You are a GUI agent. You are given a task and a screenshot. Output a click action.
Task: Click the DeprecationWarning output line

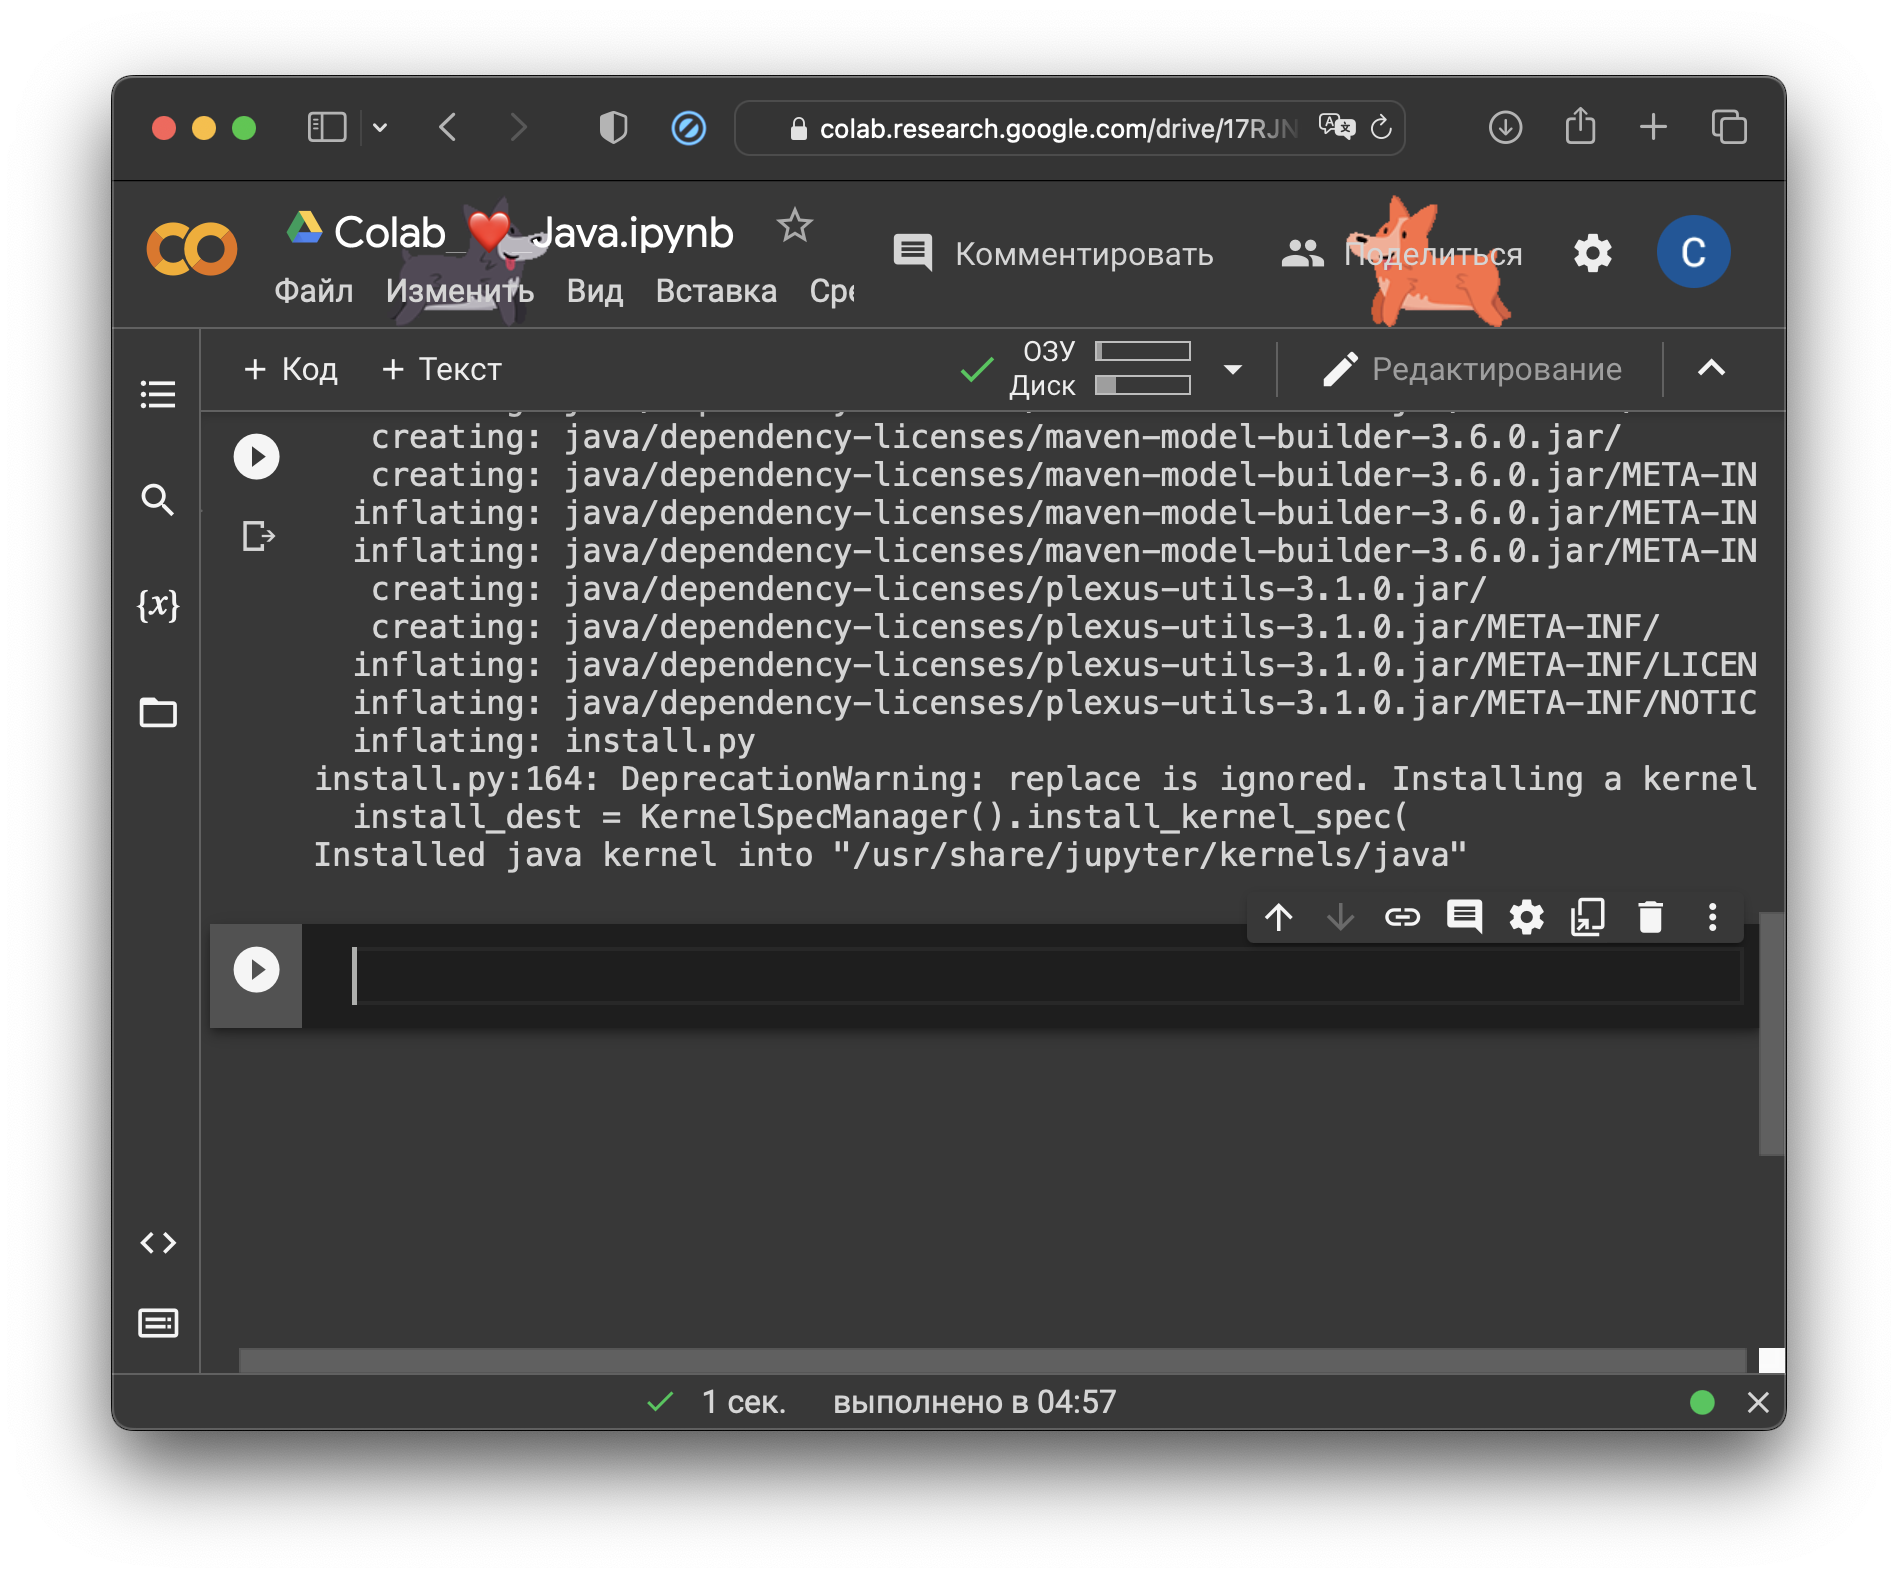[x=1035, y=779]
